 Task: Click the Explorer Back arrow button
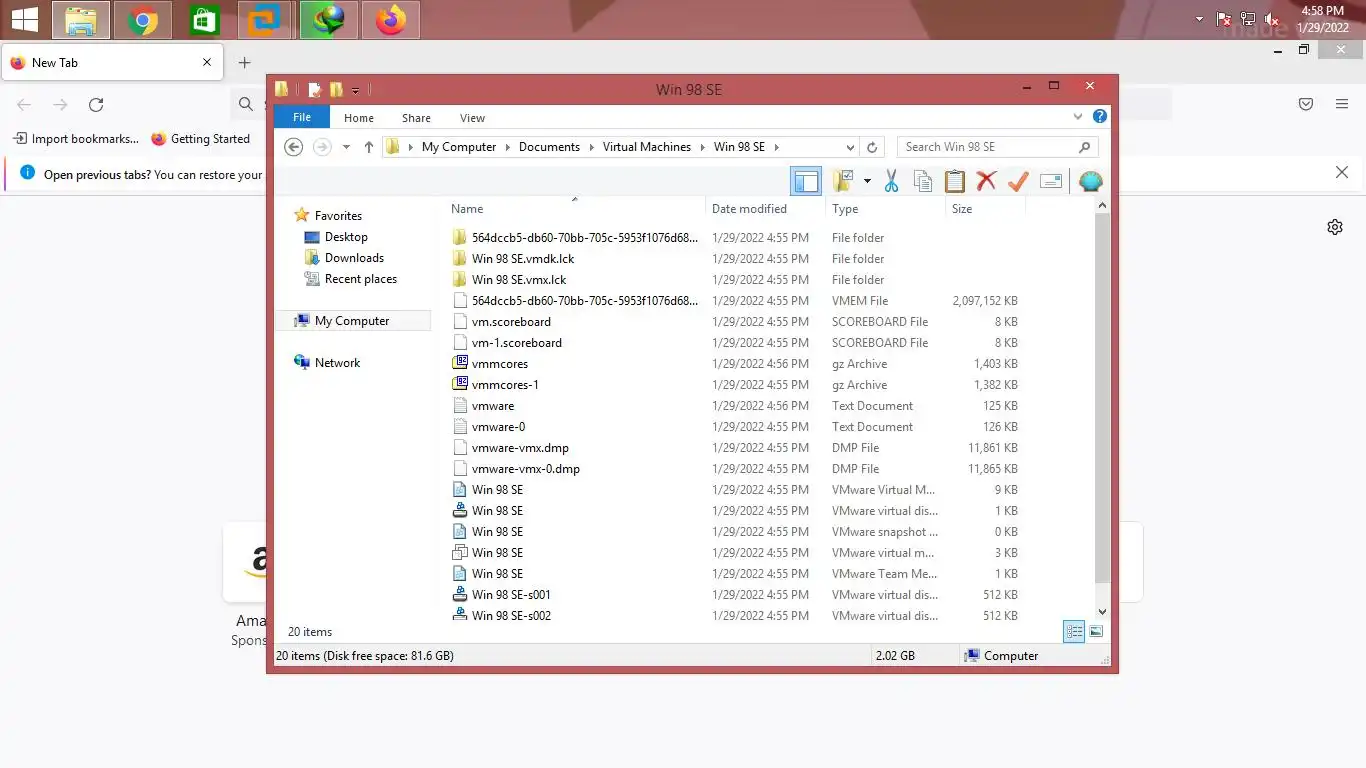point(293,147)
